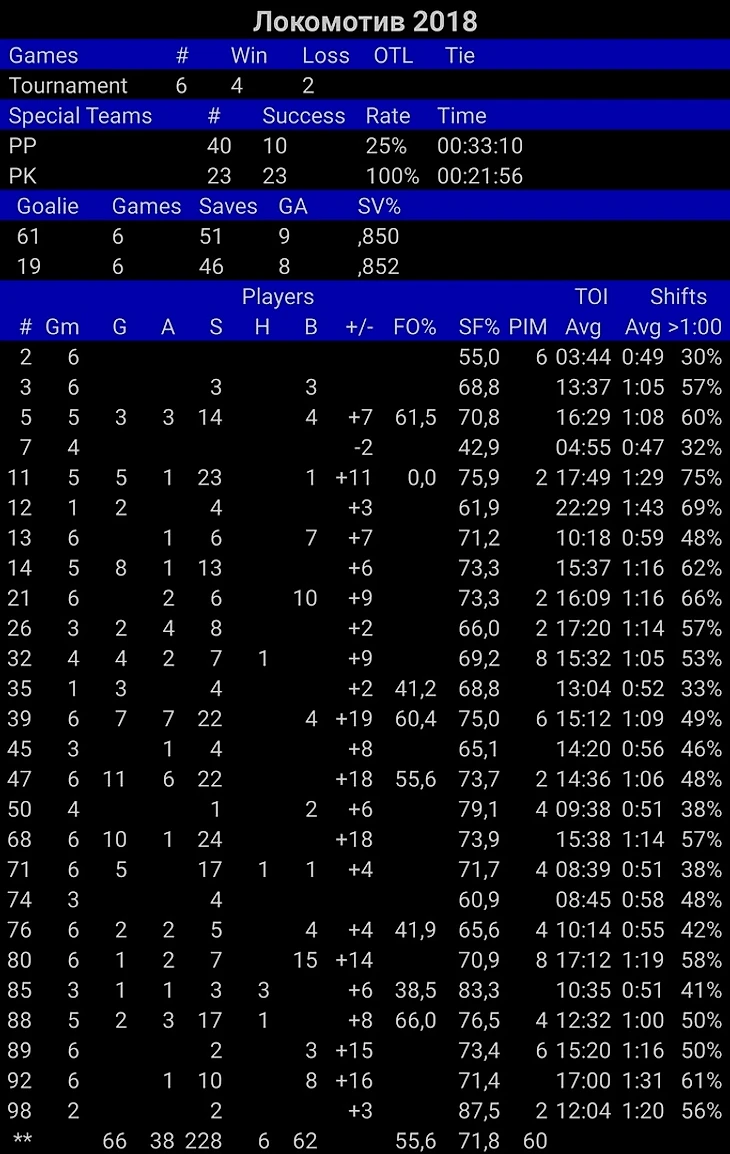
Task: Select the TOI header
Action: (591, 297)
